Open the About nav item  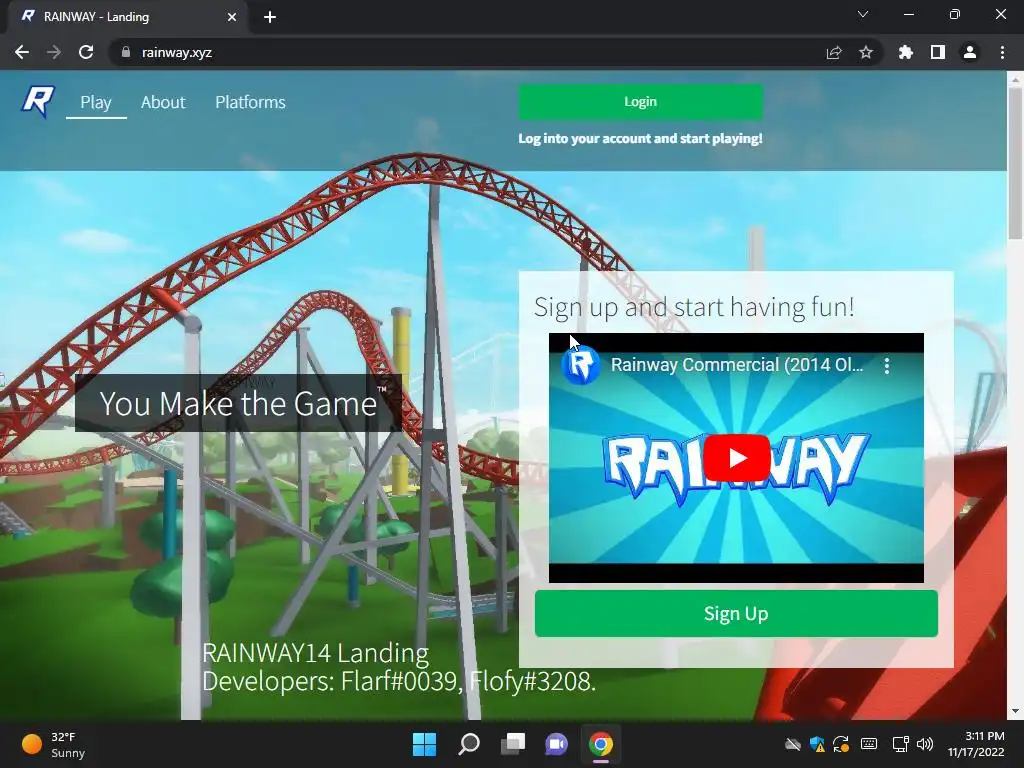(163, 102)
